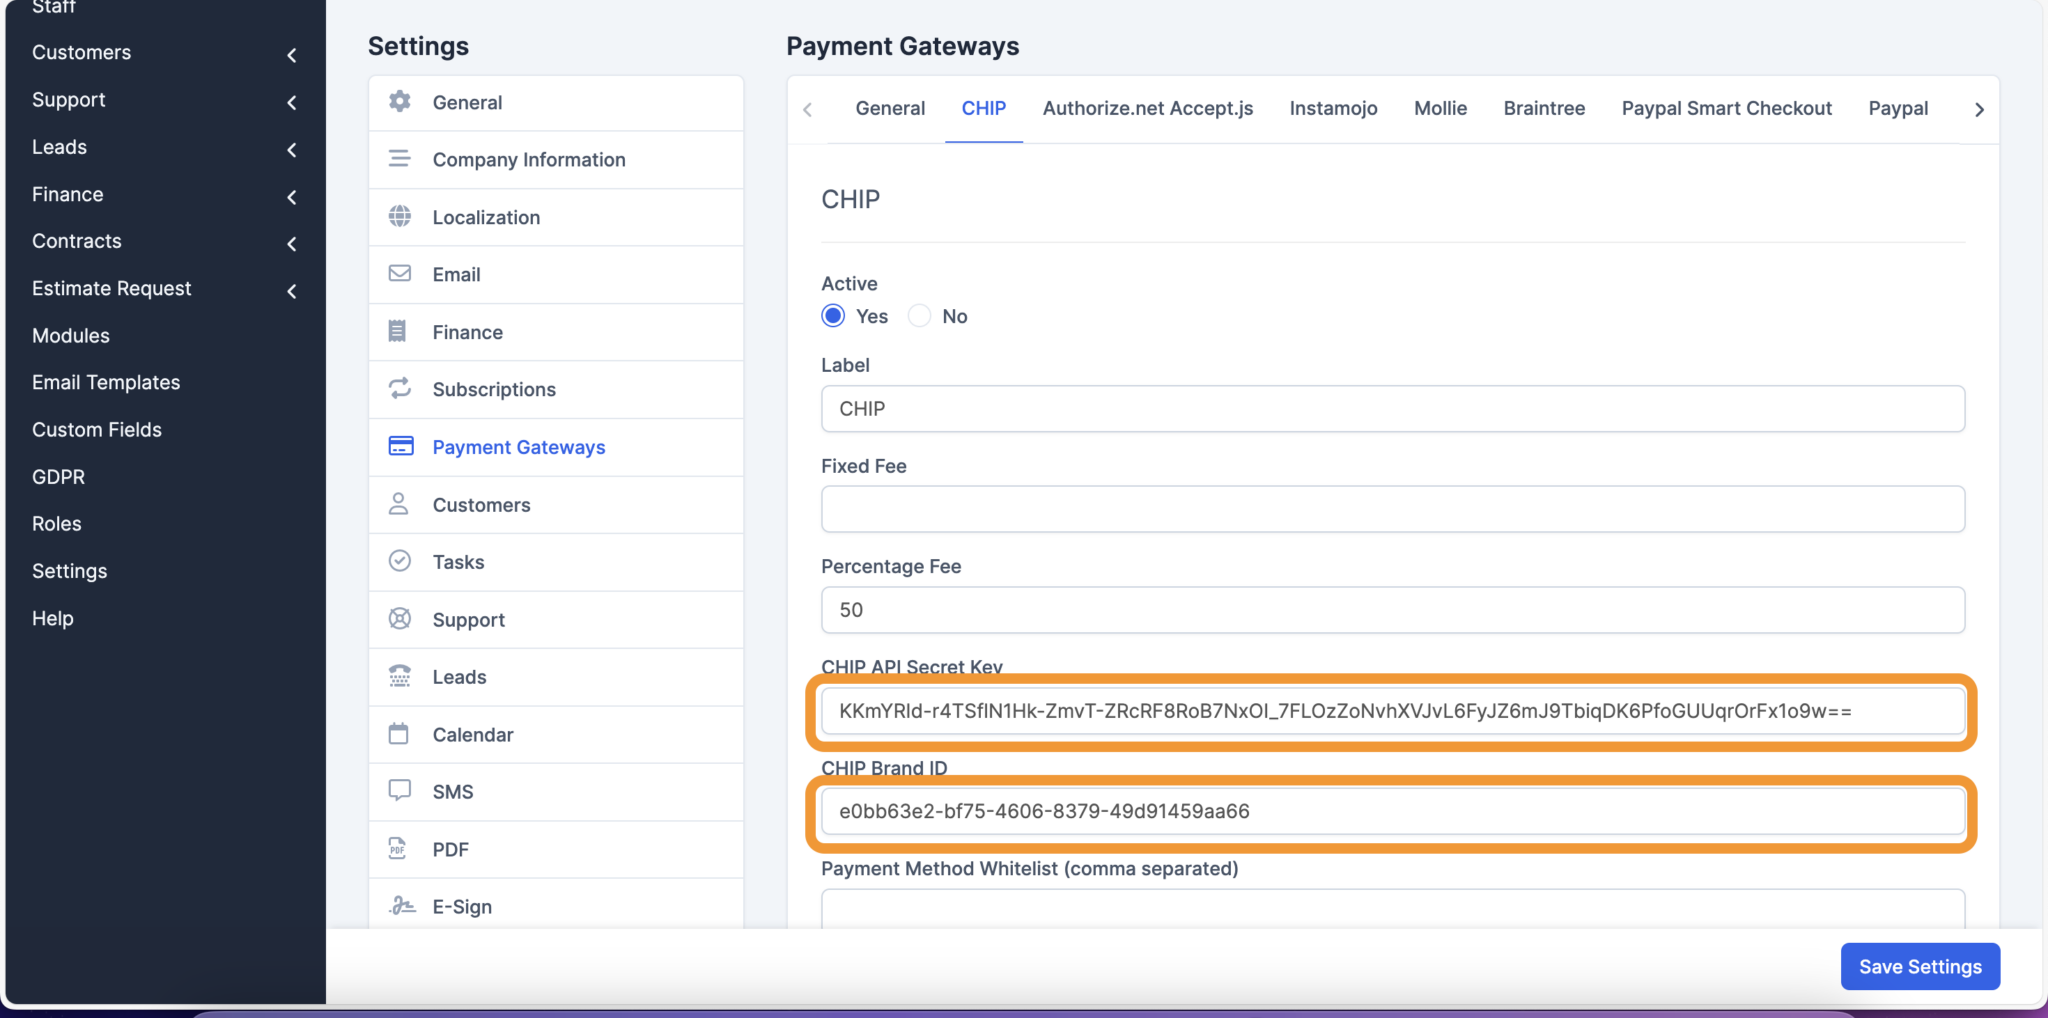Click the General settings gear icon
The height and width of the screenshot is (1018, 2048).
click(x=399, y=102)
